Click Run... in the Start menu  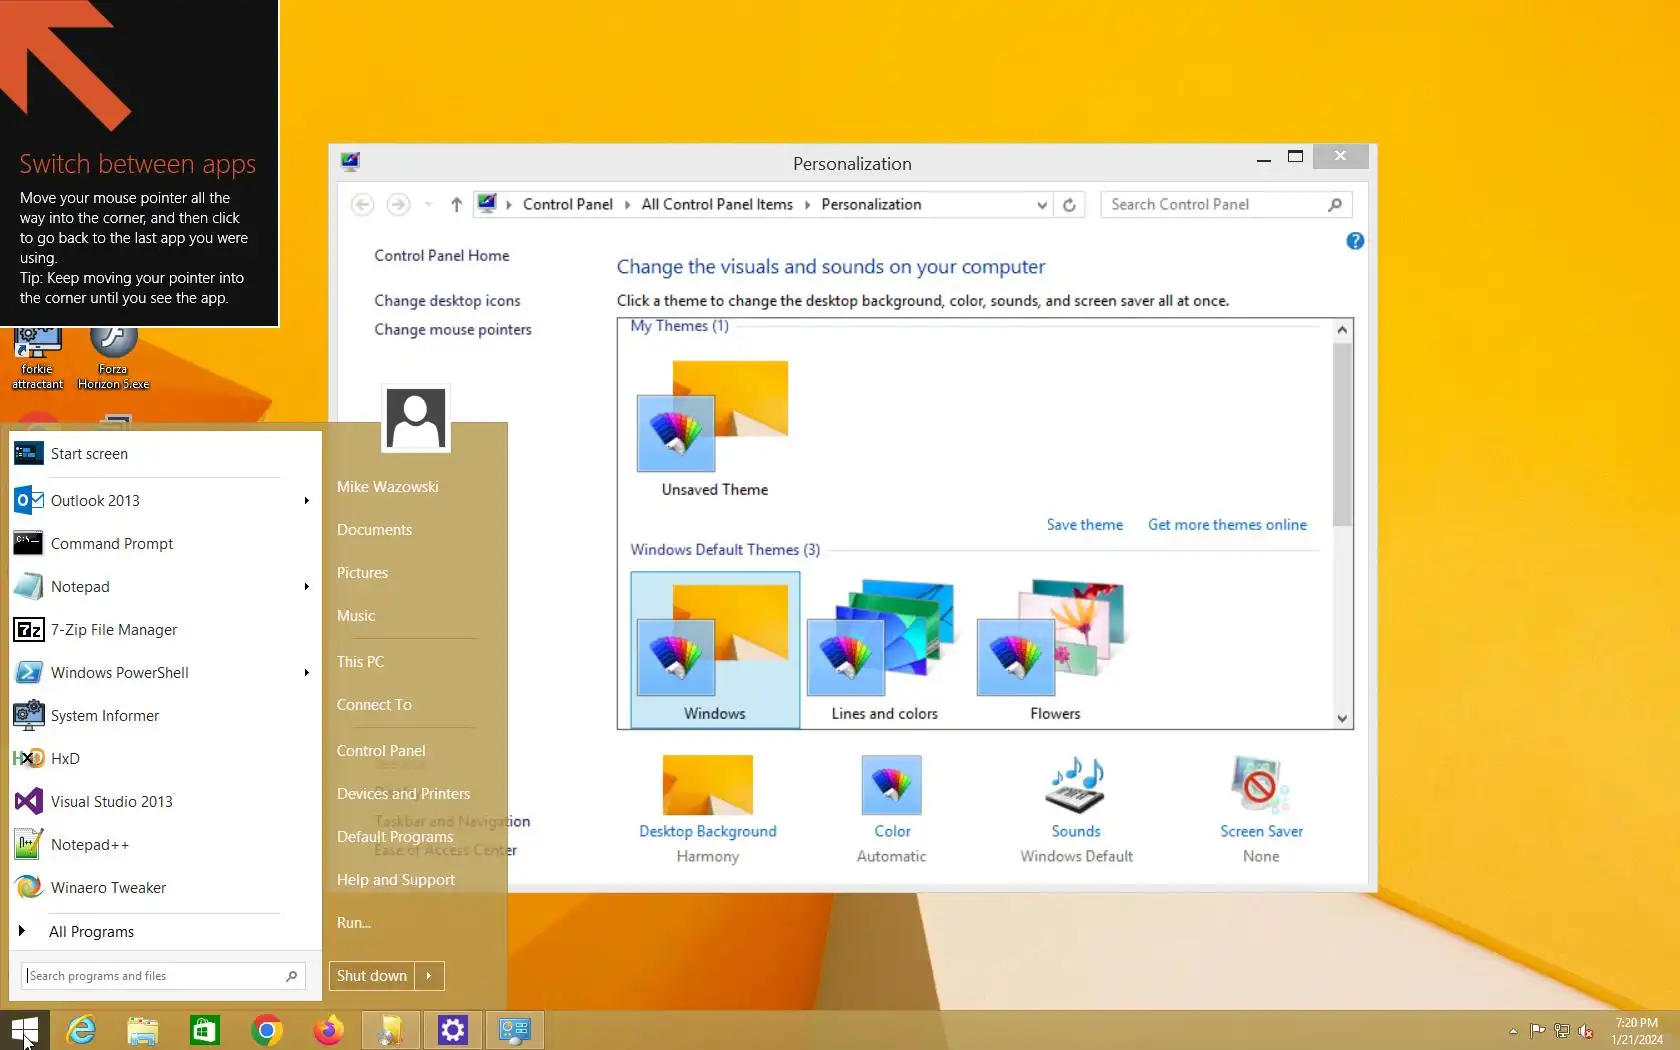[x=354, y=923]
